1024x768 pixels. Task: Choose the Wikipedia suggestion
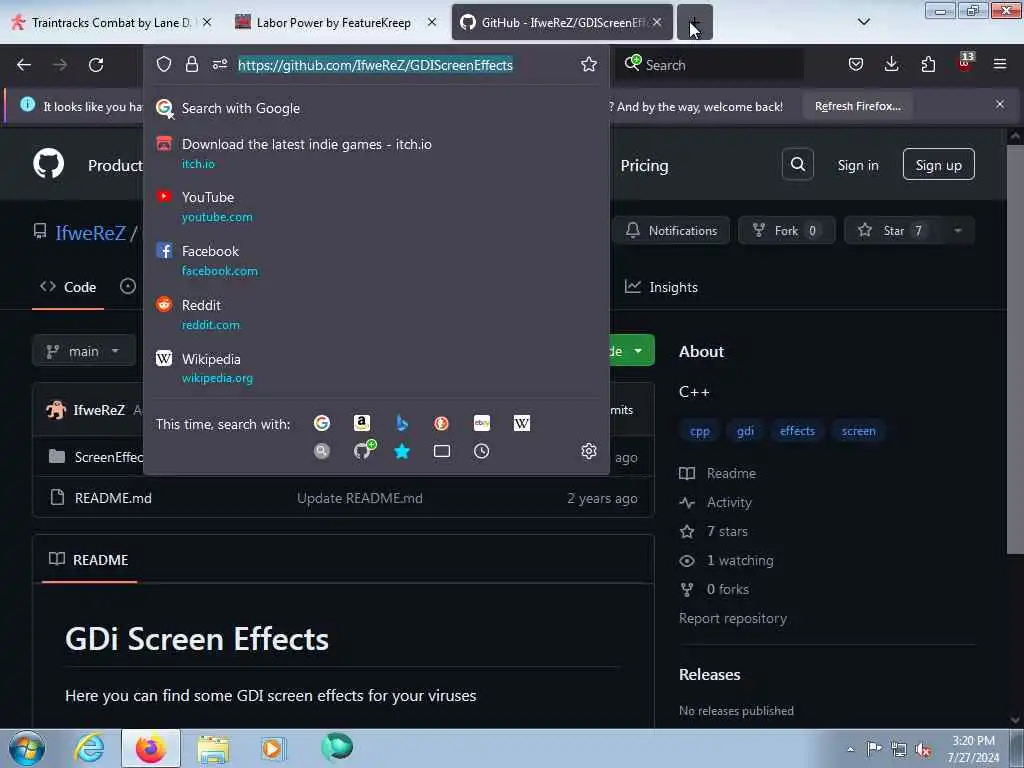pos(376,368)
